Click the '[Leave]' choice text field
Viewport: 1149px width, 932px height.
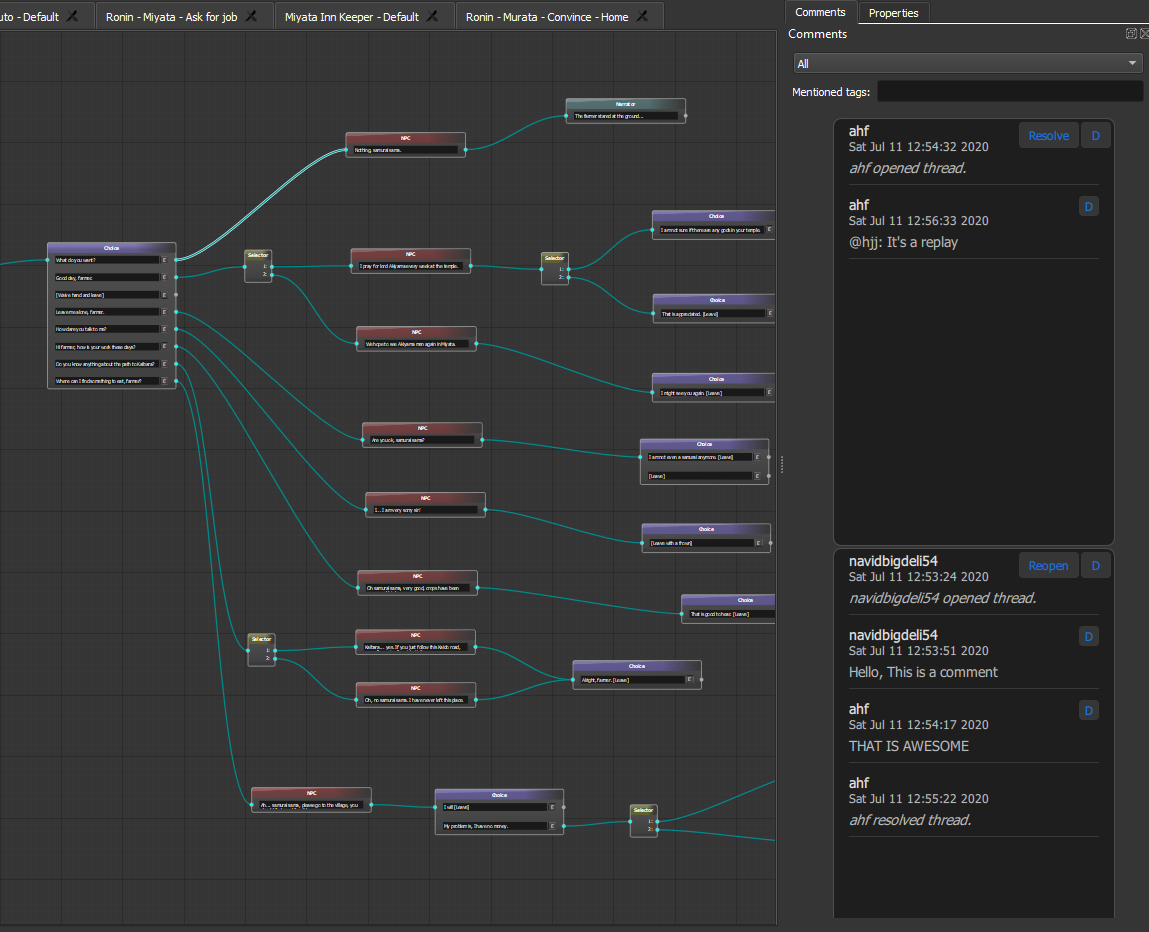700,476
